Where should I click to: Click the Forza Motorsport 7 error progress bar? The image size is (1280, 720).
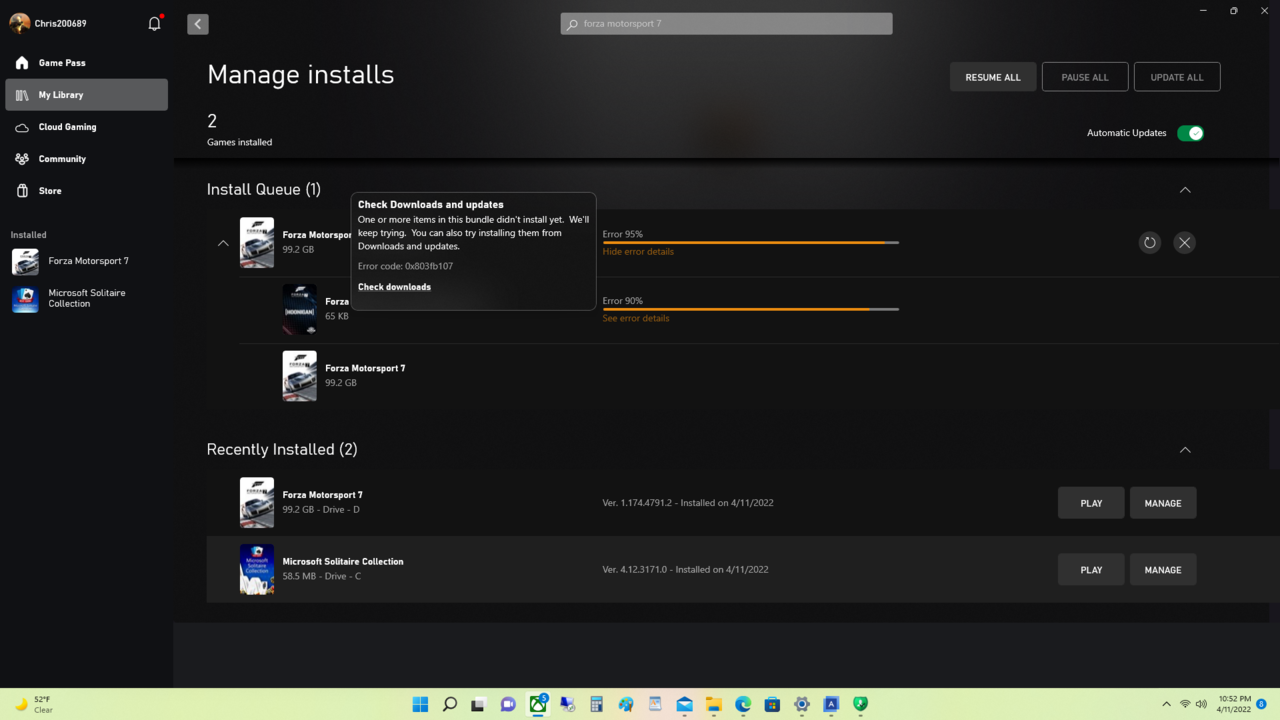[x=750, y=242]
